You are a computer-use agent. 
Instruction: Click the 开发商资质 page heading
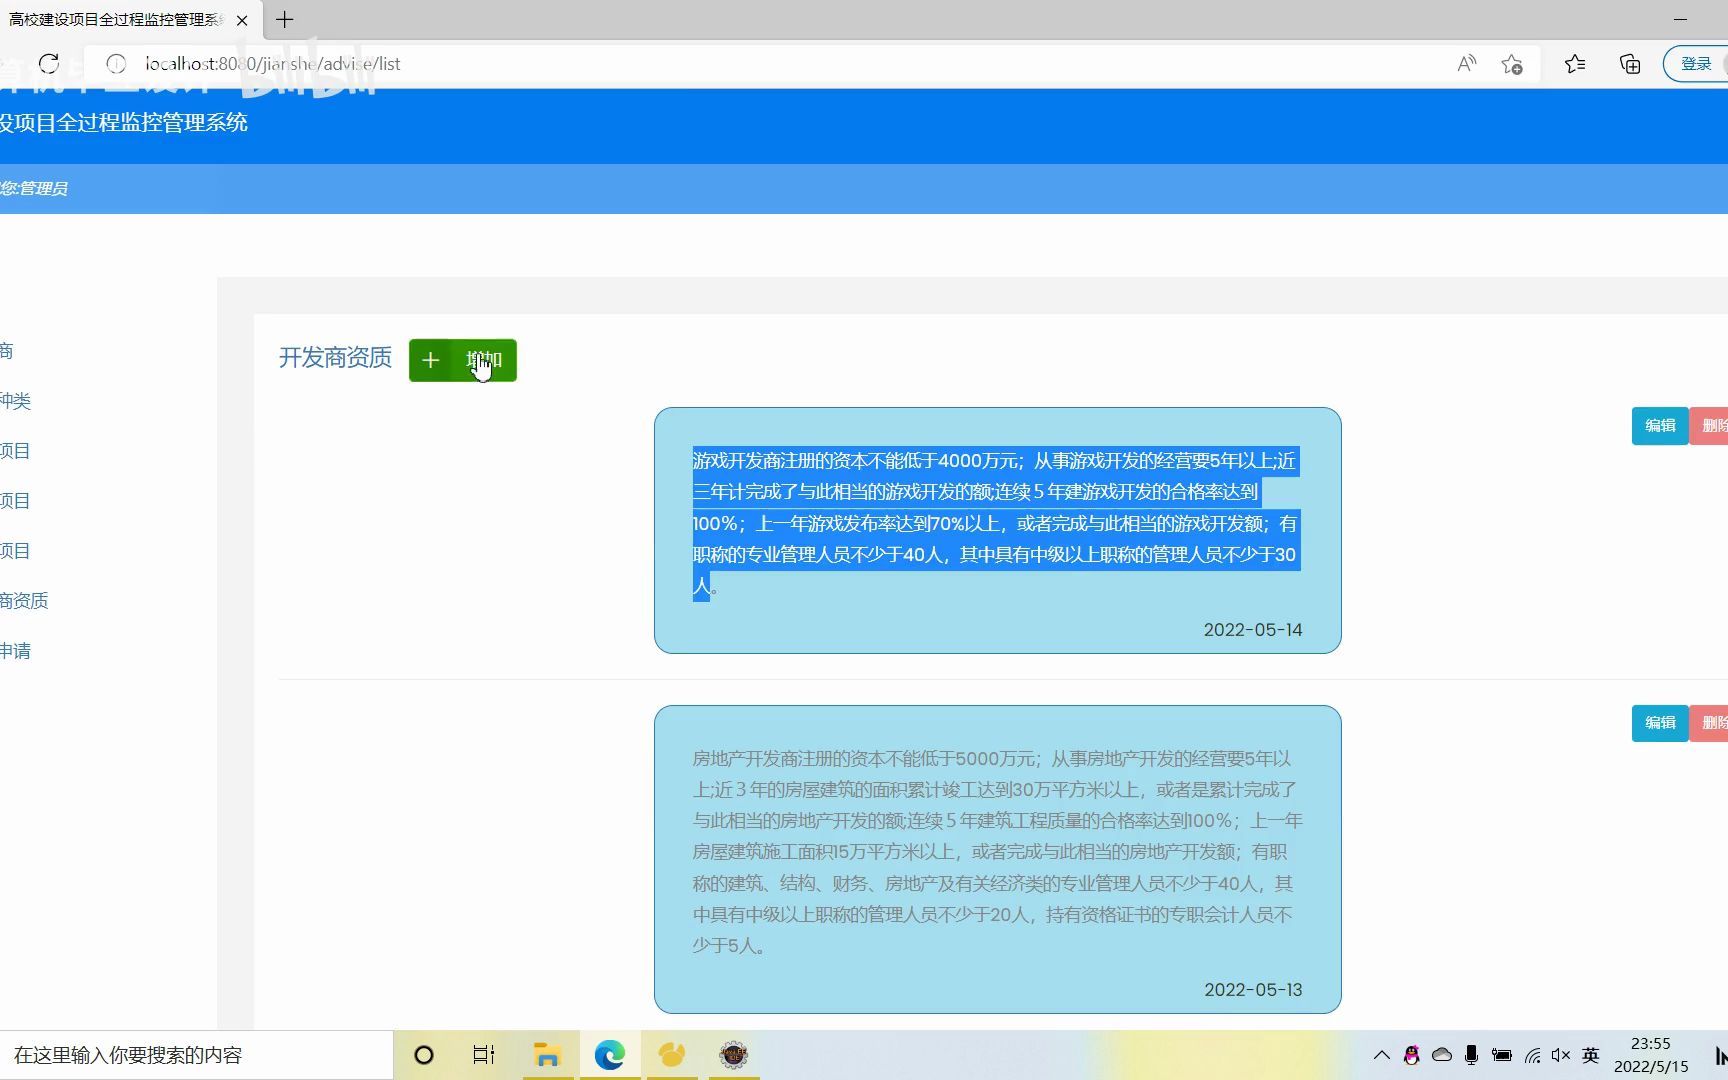point(335,358)
